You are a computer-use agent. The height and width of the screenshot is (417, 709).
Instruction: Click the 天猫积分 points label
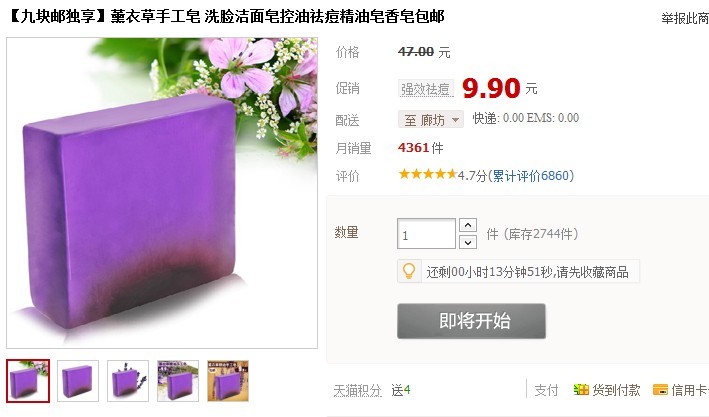coord(357,390)
